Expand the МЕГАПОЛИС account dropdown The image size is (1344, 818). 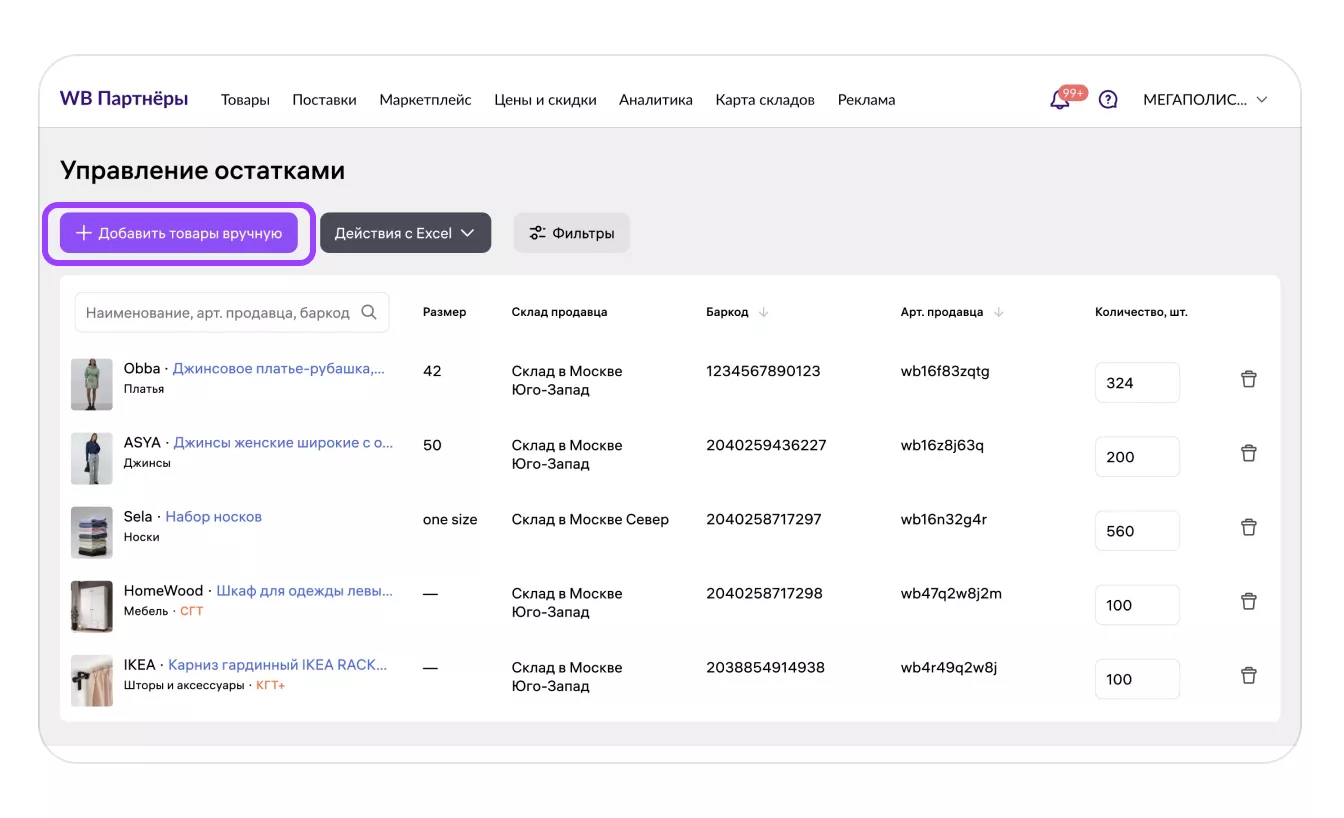click(x=1205, y=100)
